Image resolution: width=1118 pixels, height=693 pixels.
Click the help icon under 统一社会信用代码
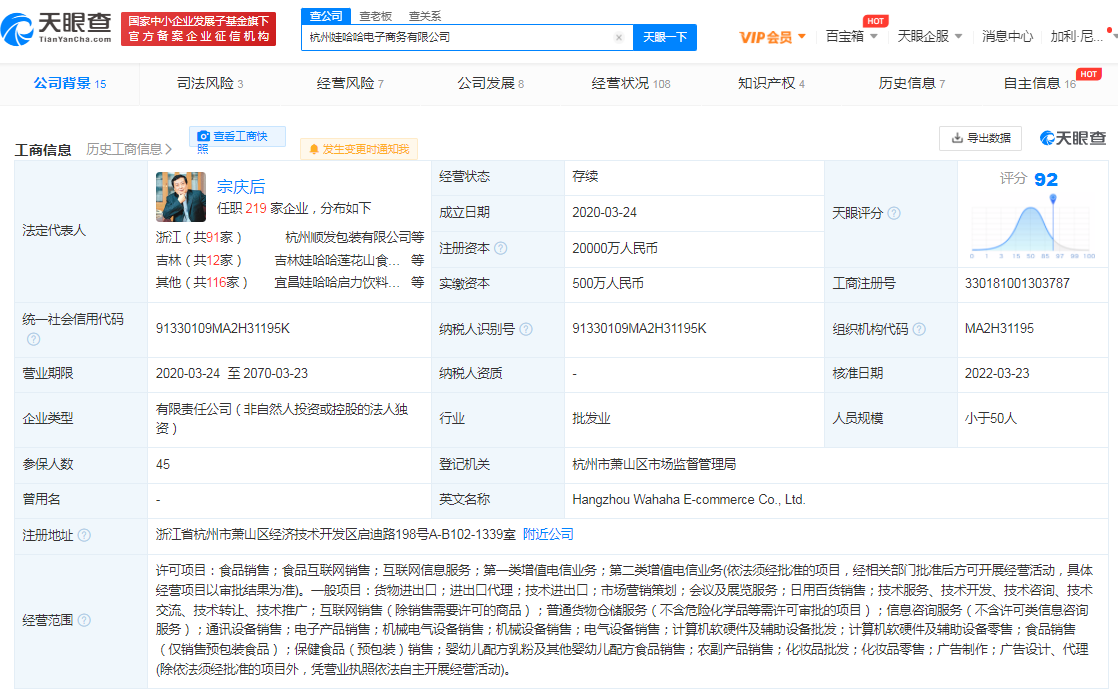pyautogui.click(x=34, y=339)
